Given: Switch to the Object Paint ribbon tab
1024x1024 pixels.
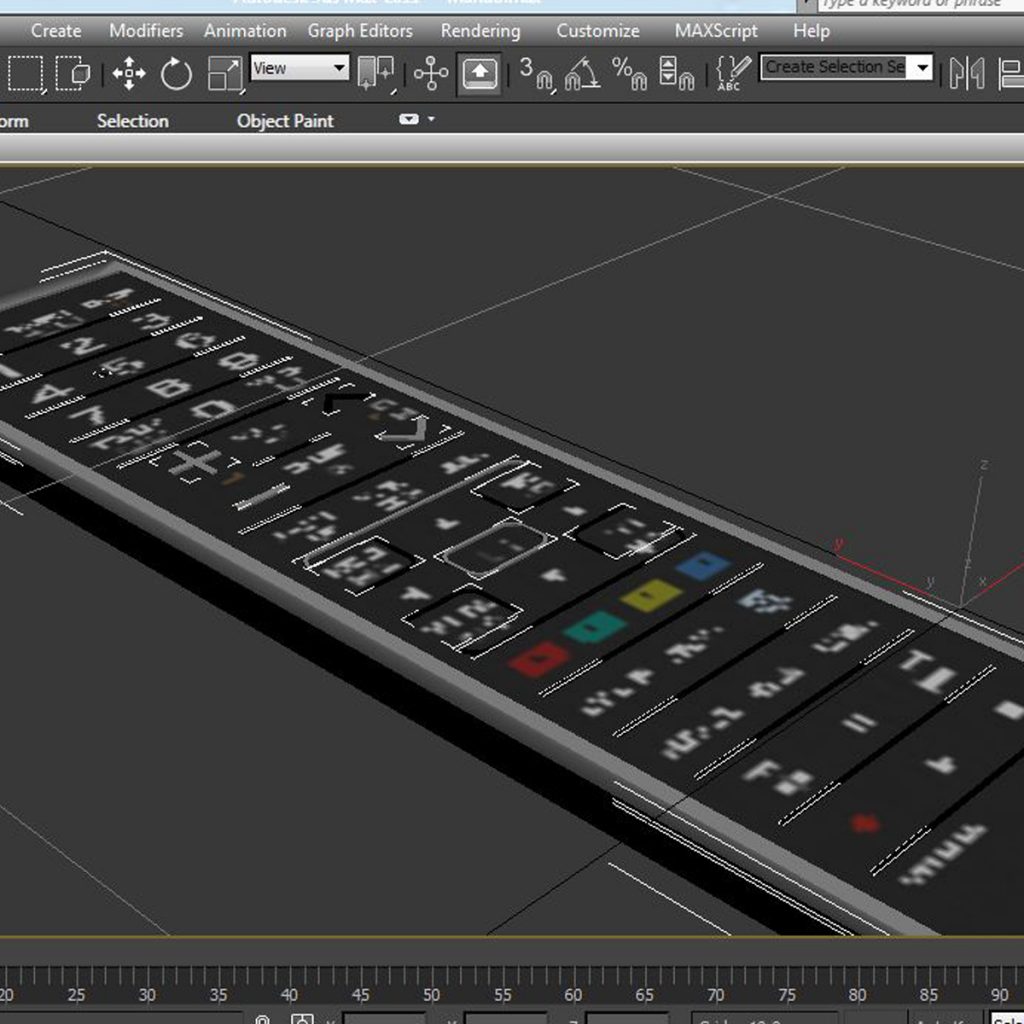Looking at the screenshot, I should (x=284, y=121).
